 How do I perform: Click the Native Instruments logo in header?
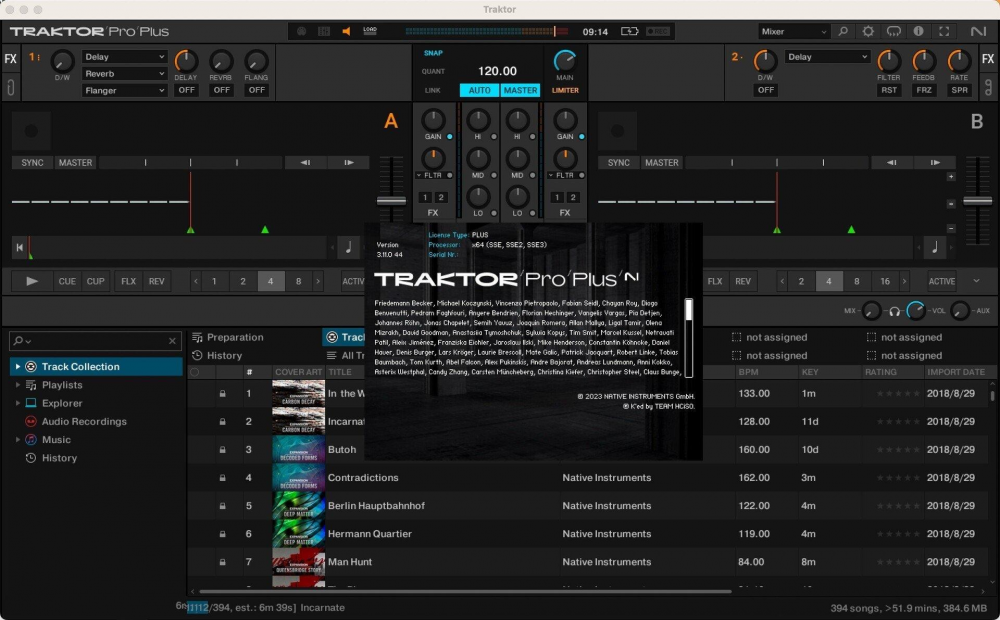point(978,31)
